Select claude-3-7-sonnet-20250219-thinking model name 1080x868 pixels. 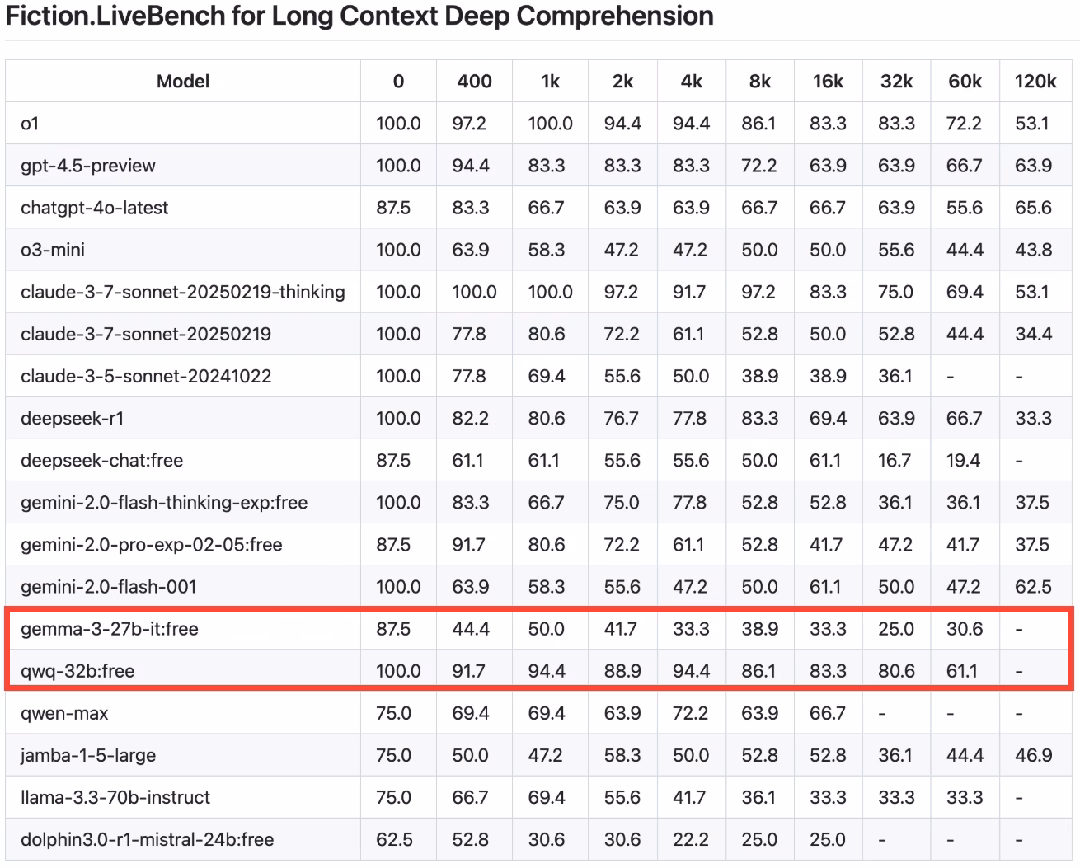(183, 292)
